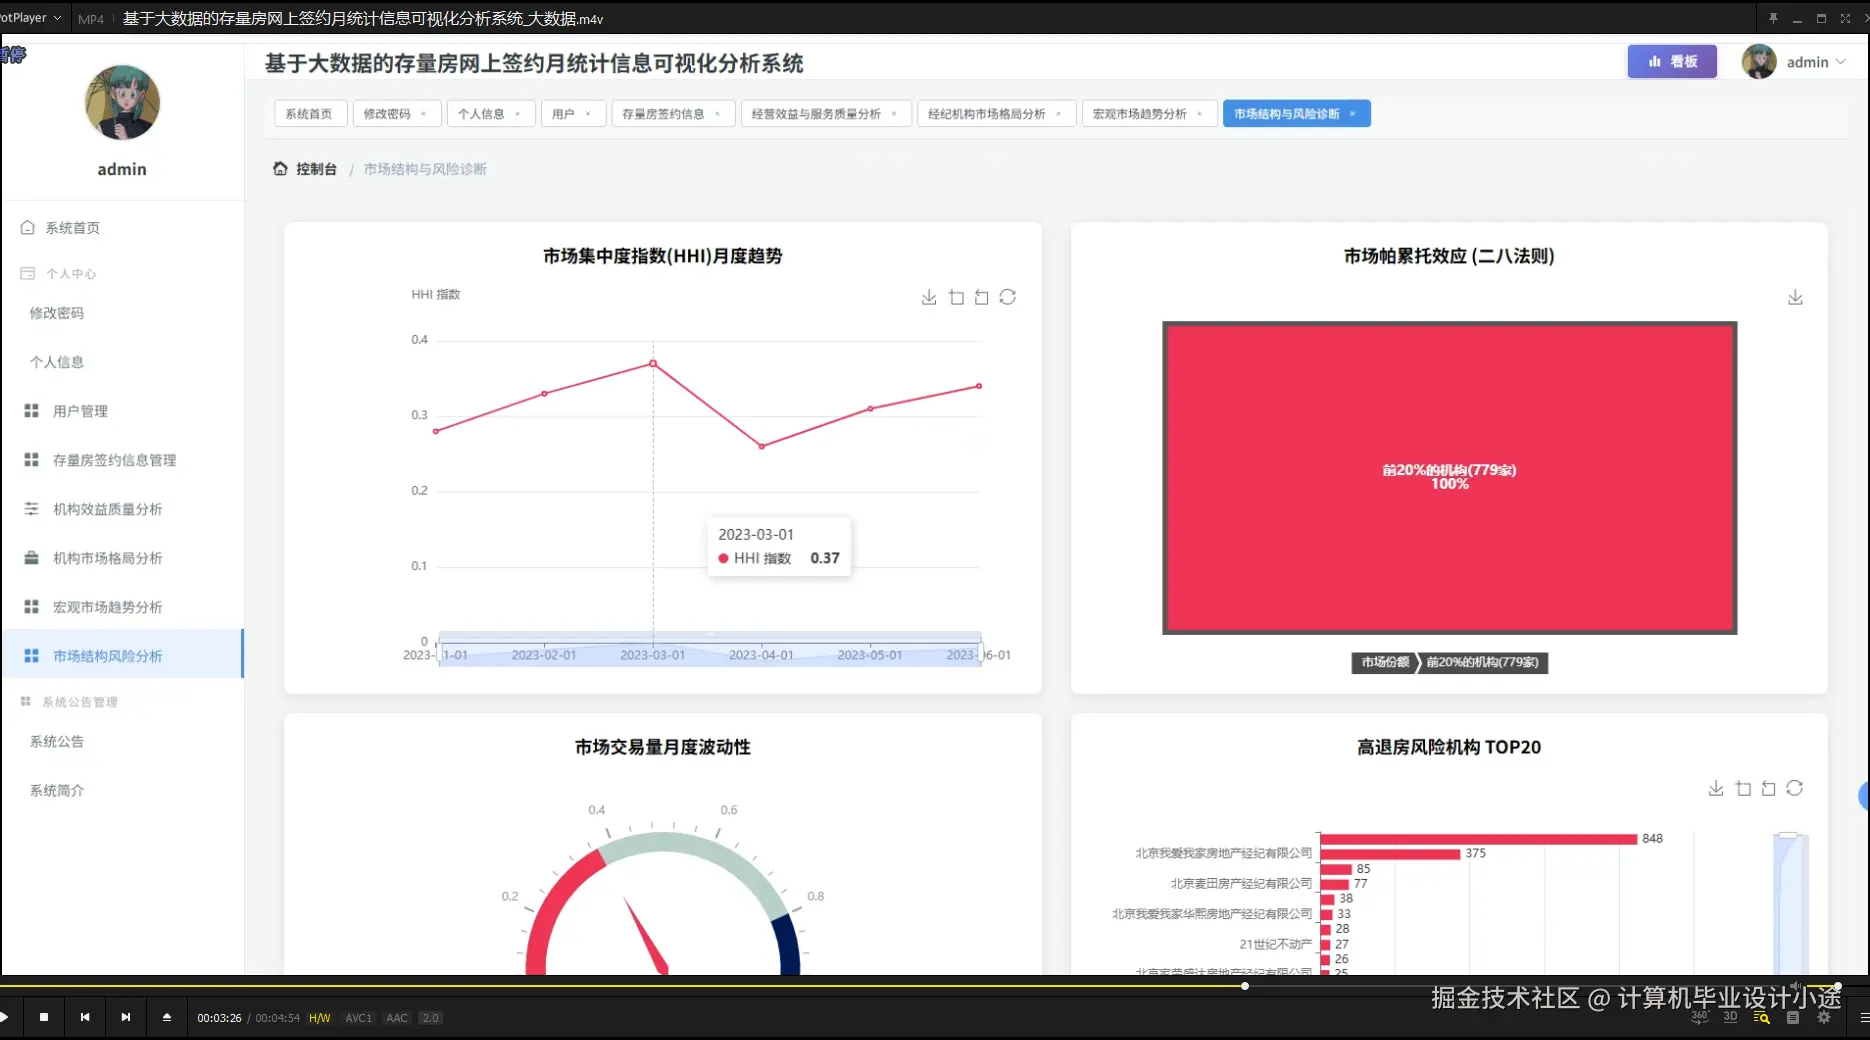Viewport: 1870px width, 1040px height.
Task: Open file with the eject button
Action: (167, 1017)
